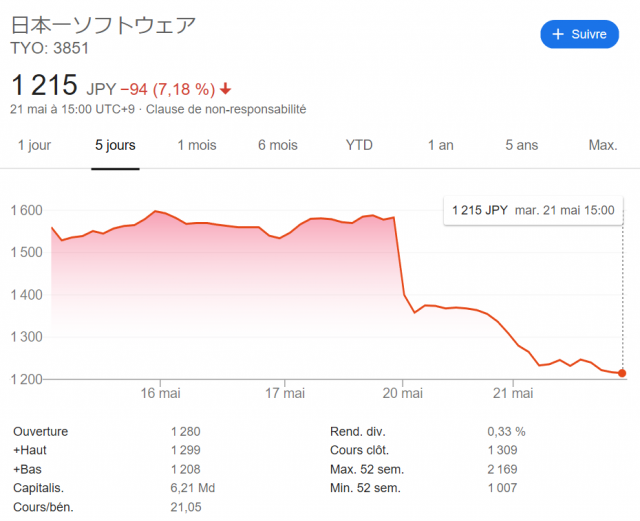
Task: Click the 20 mai date marker on axis
Action: [402, 393]
